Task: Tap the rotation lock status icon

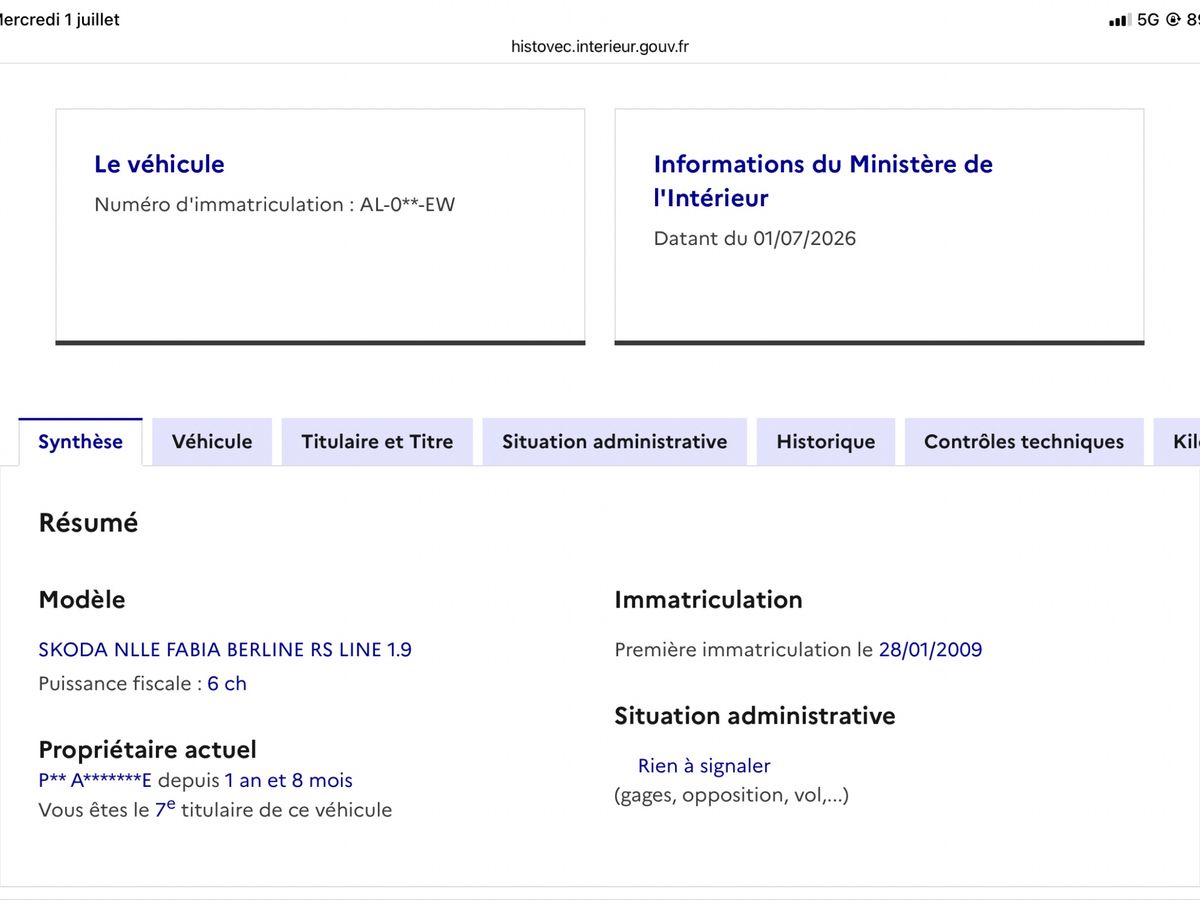Action: pos(1172,19)
